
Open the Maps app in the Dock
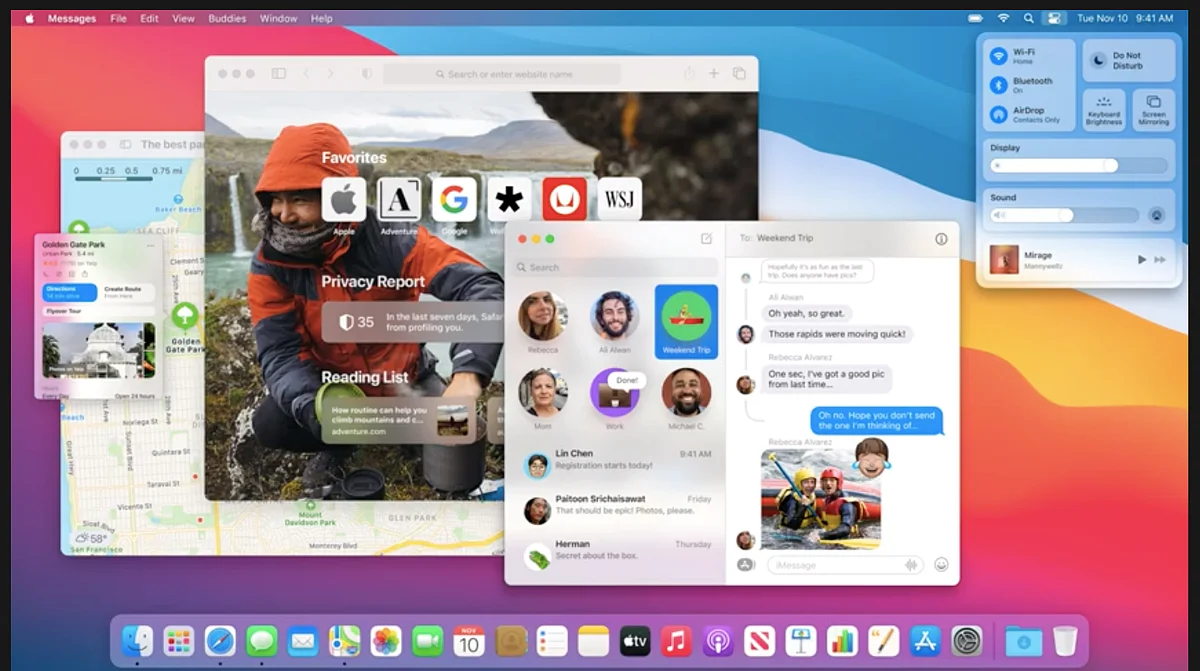[345, 641]
